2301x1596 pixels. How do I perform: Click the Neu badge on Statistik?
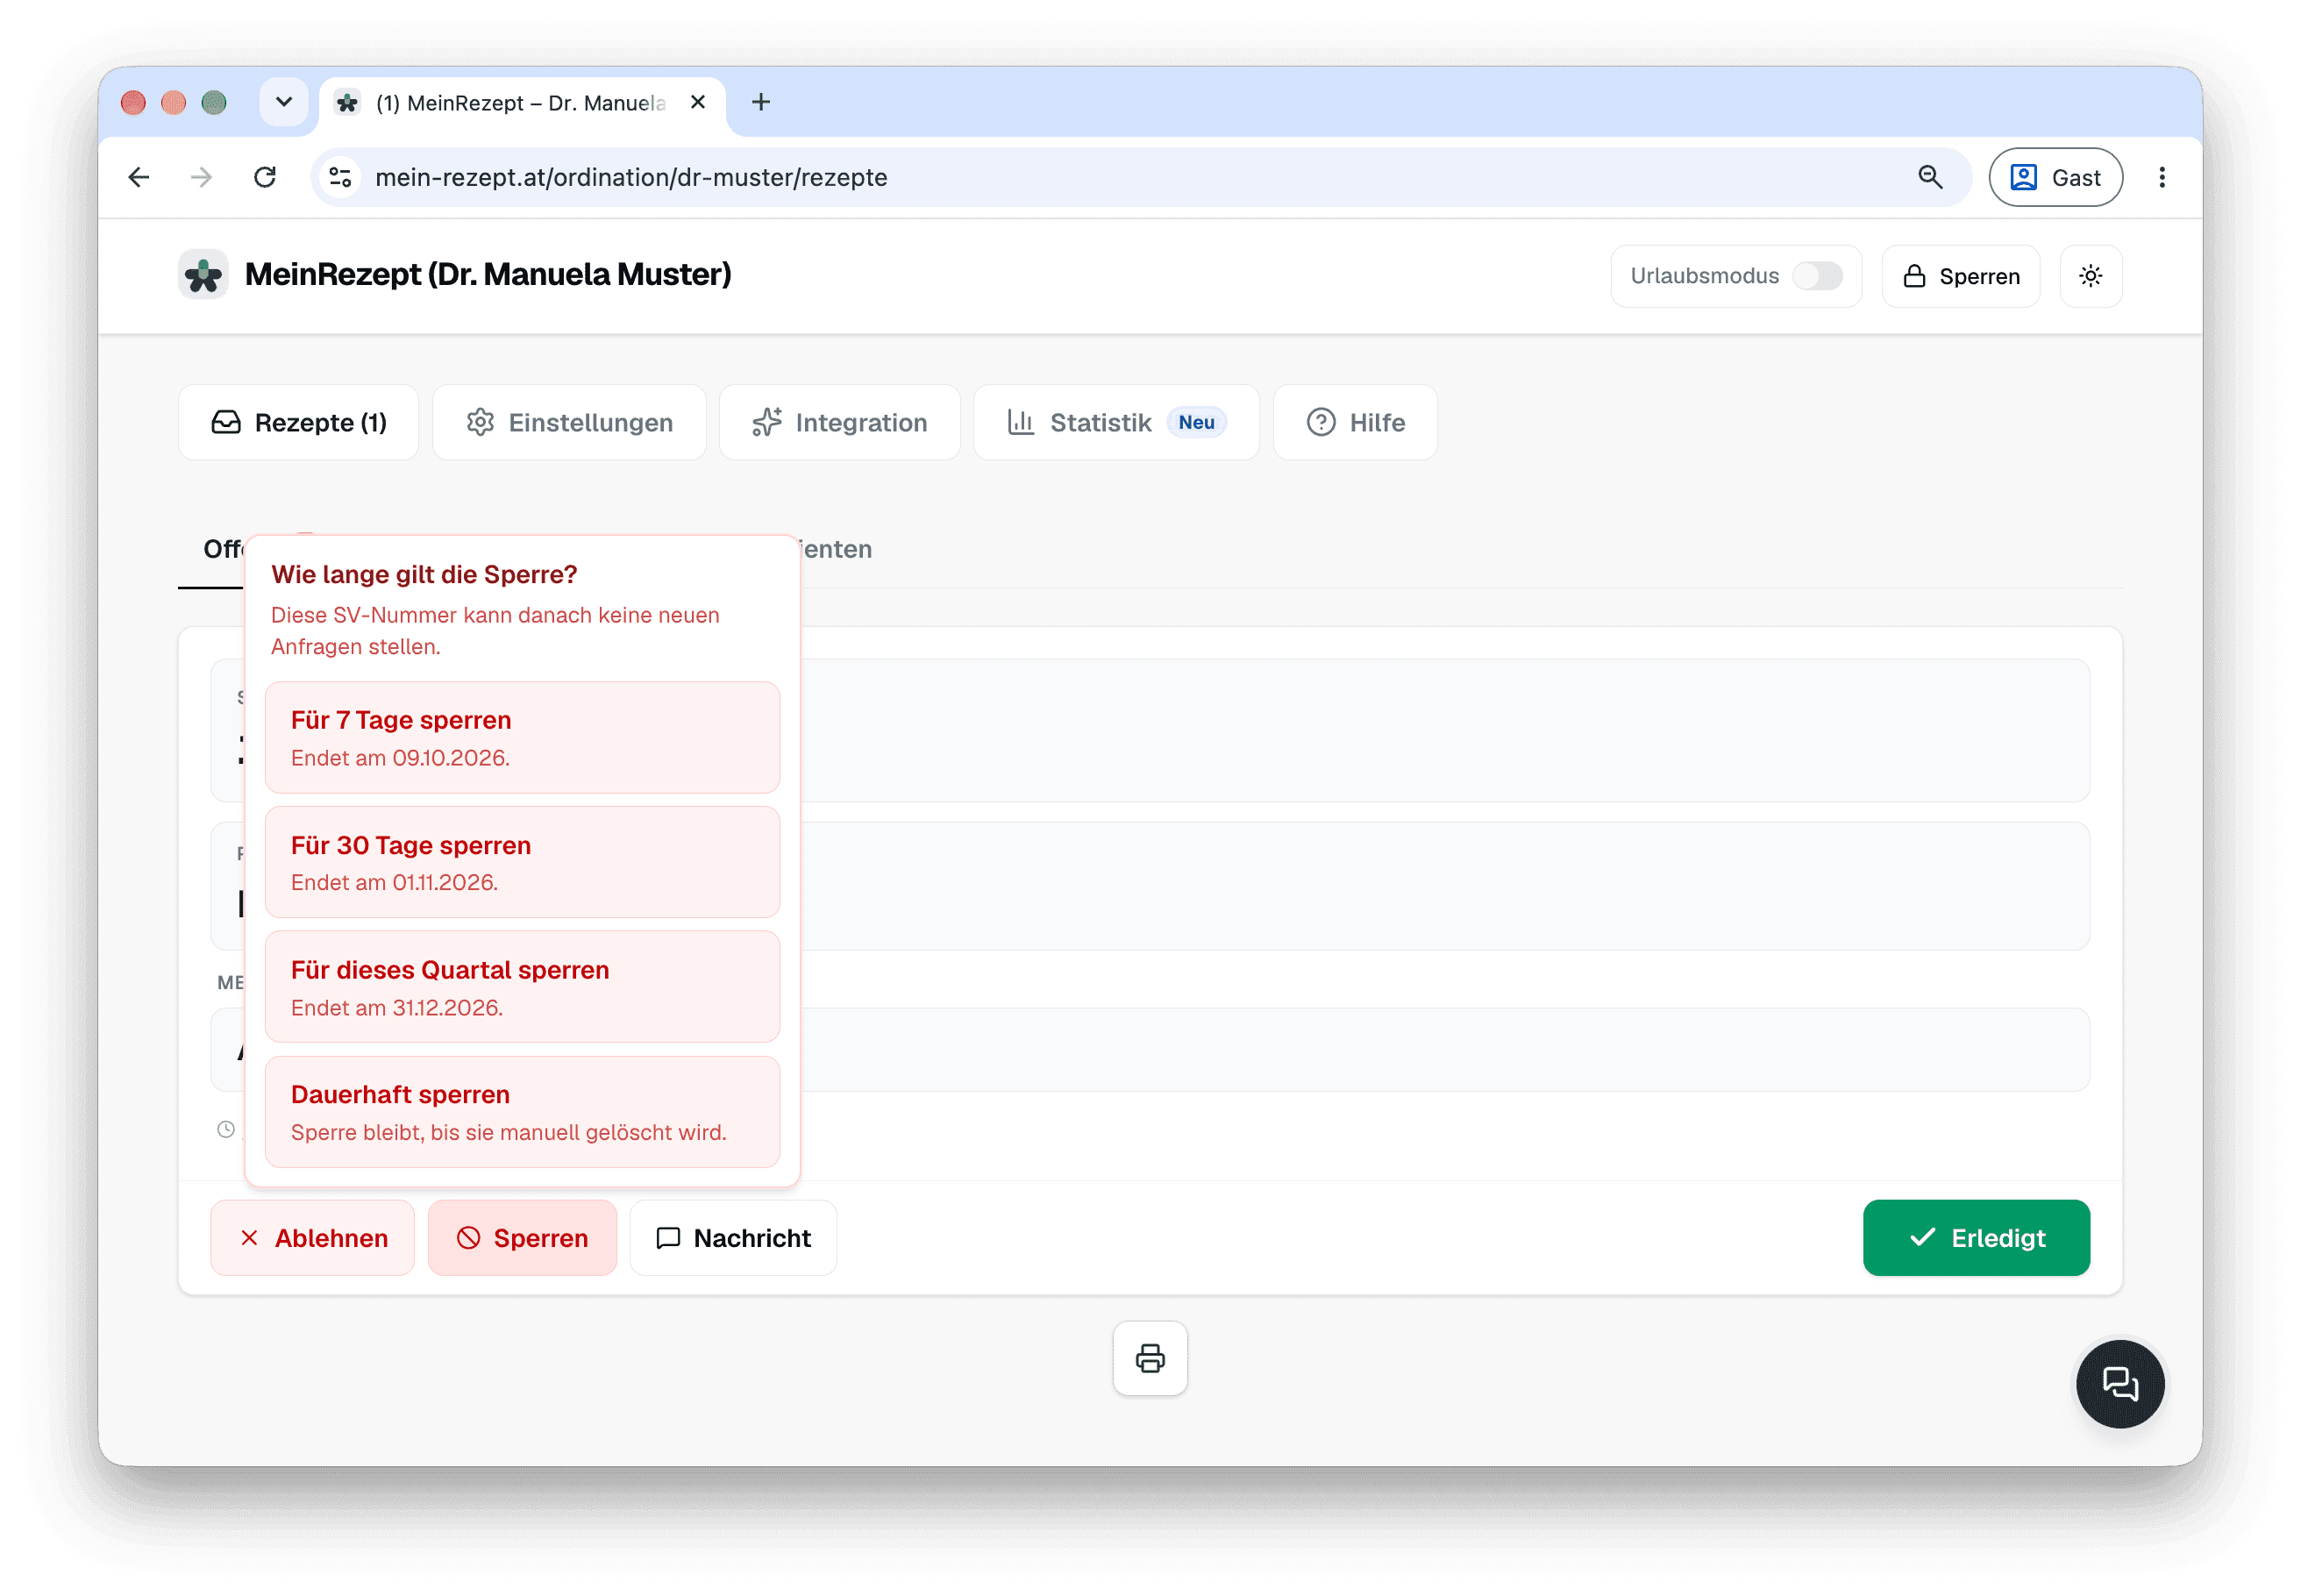1196,422
